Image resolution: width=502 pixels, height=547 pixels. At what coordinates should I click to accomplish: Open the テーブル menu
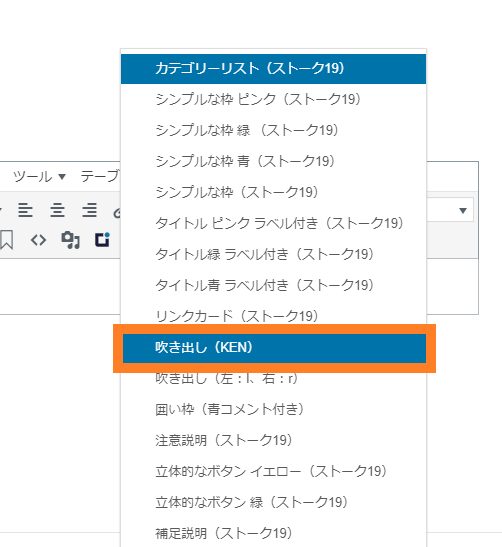pos(100,176)
